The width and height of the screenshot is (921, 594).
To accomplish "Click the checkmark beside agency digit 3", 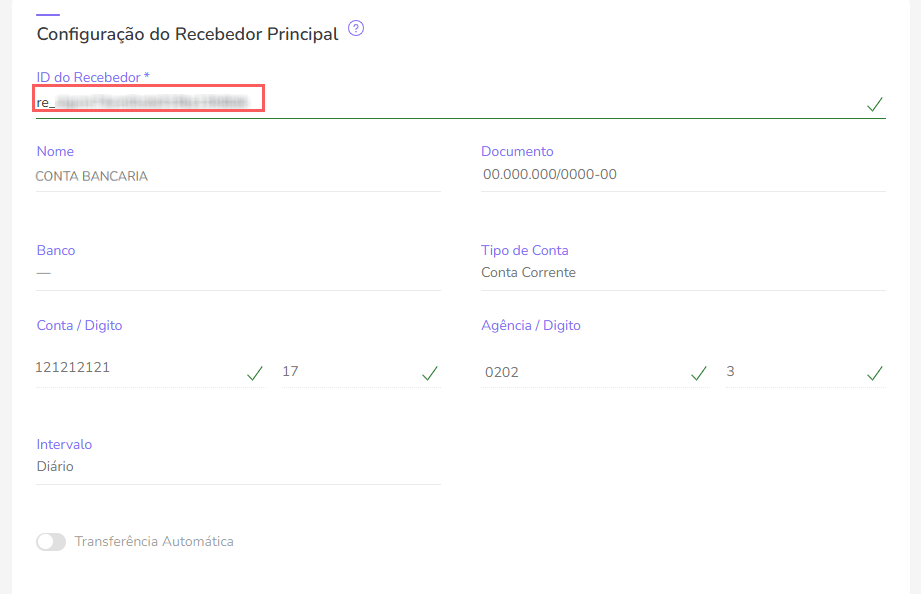I will [x=874, y=371].
